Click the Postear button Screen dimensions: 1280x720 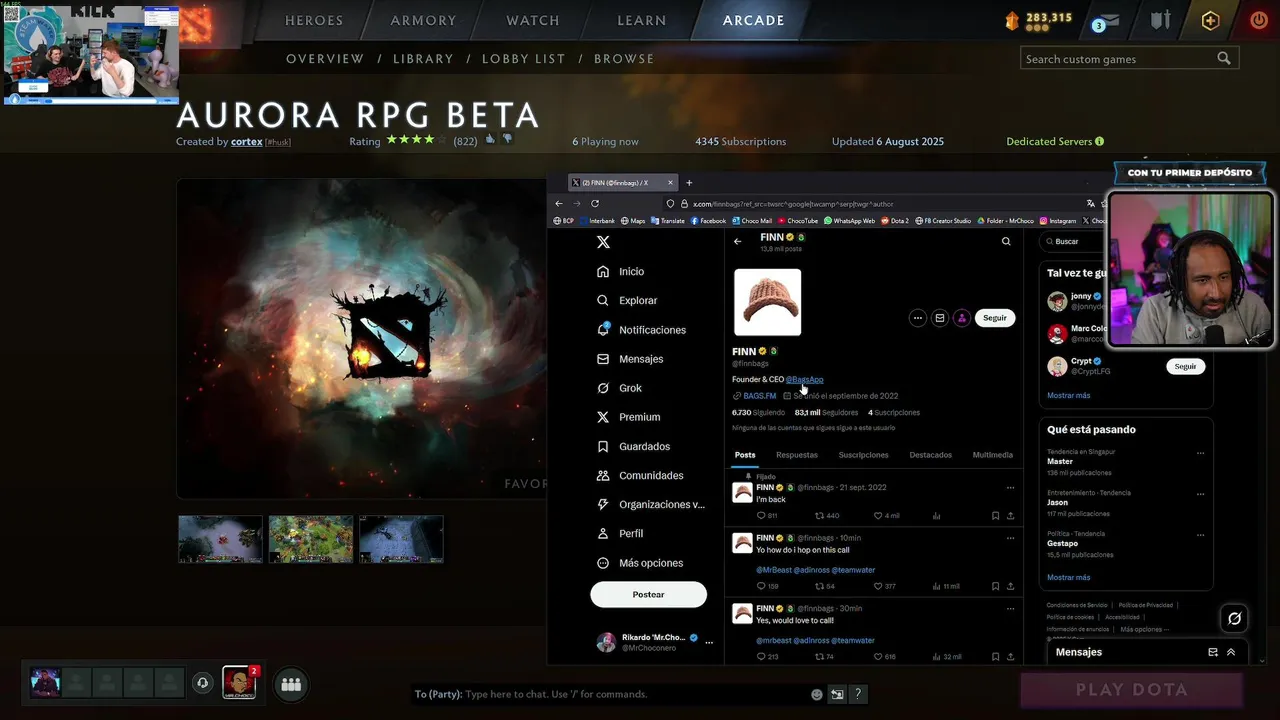[x=648, y=594]
